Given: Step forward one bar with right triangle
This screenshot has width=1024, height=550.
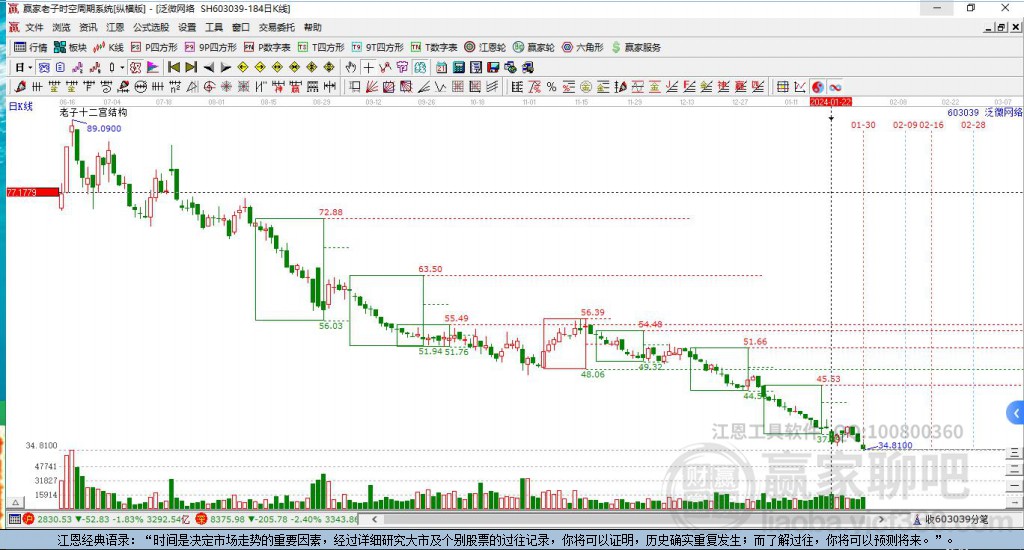Looking at the screenshot, I should point(226,67).
